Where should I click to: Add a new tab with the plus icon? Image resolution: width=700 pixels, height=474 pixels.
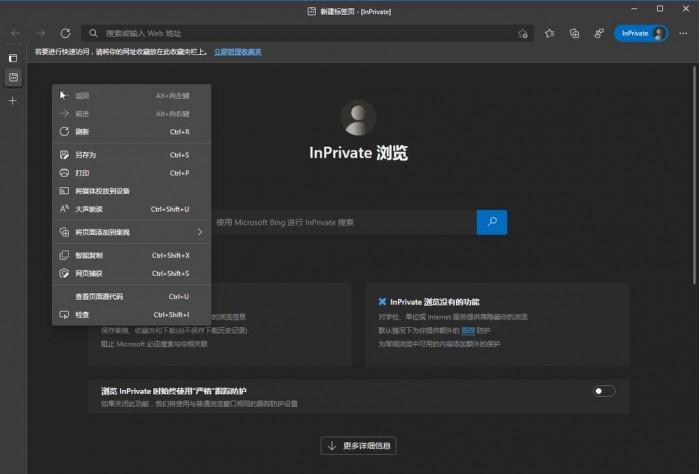click(x=13, y=101)
